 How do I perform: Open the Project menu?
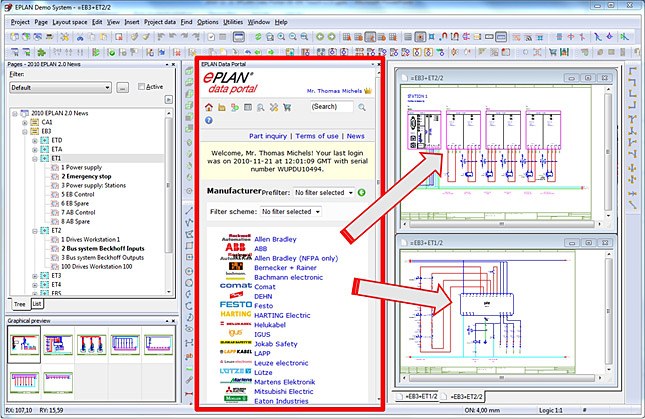[20, 22]
